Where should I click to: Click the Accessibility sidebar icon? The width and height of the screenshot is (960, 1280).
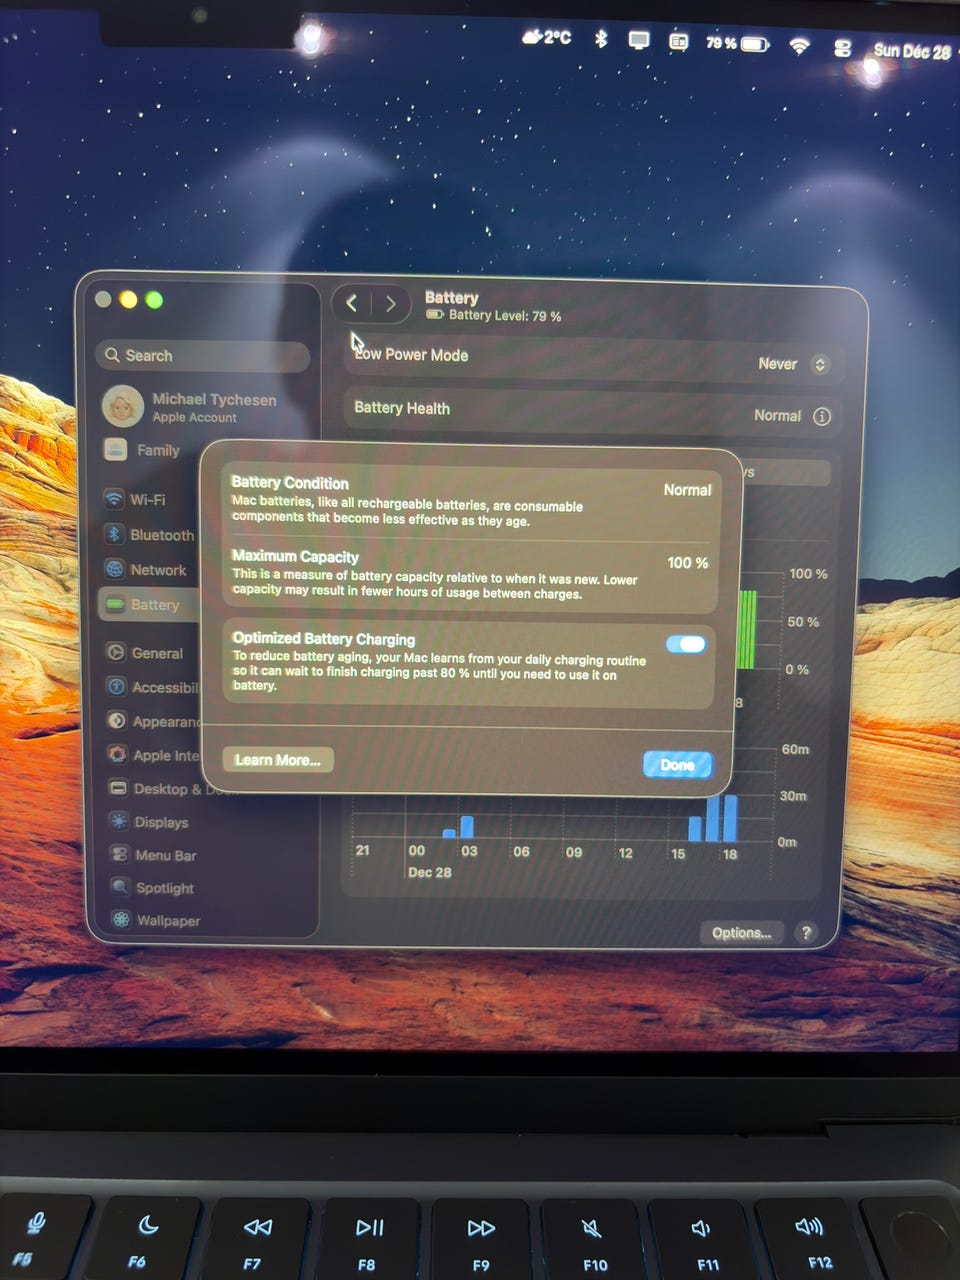point(116,687)
